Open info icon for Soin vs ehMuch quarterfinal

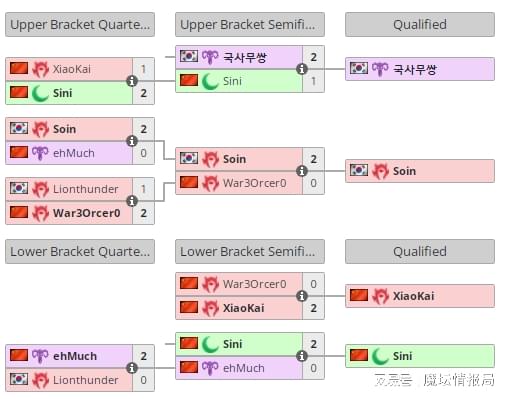[x=132, y=141]
